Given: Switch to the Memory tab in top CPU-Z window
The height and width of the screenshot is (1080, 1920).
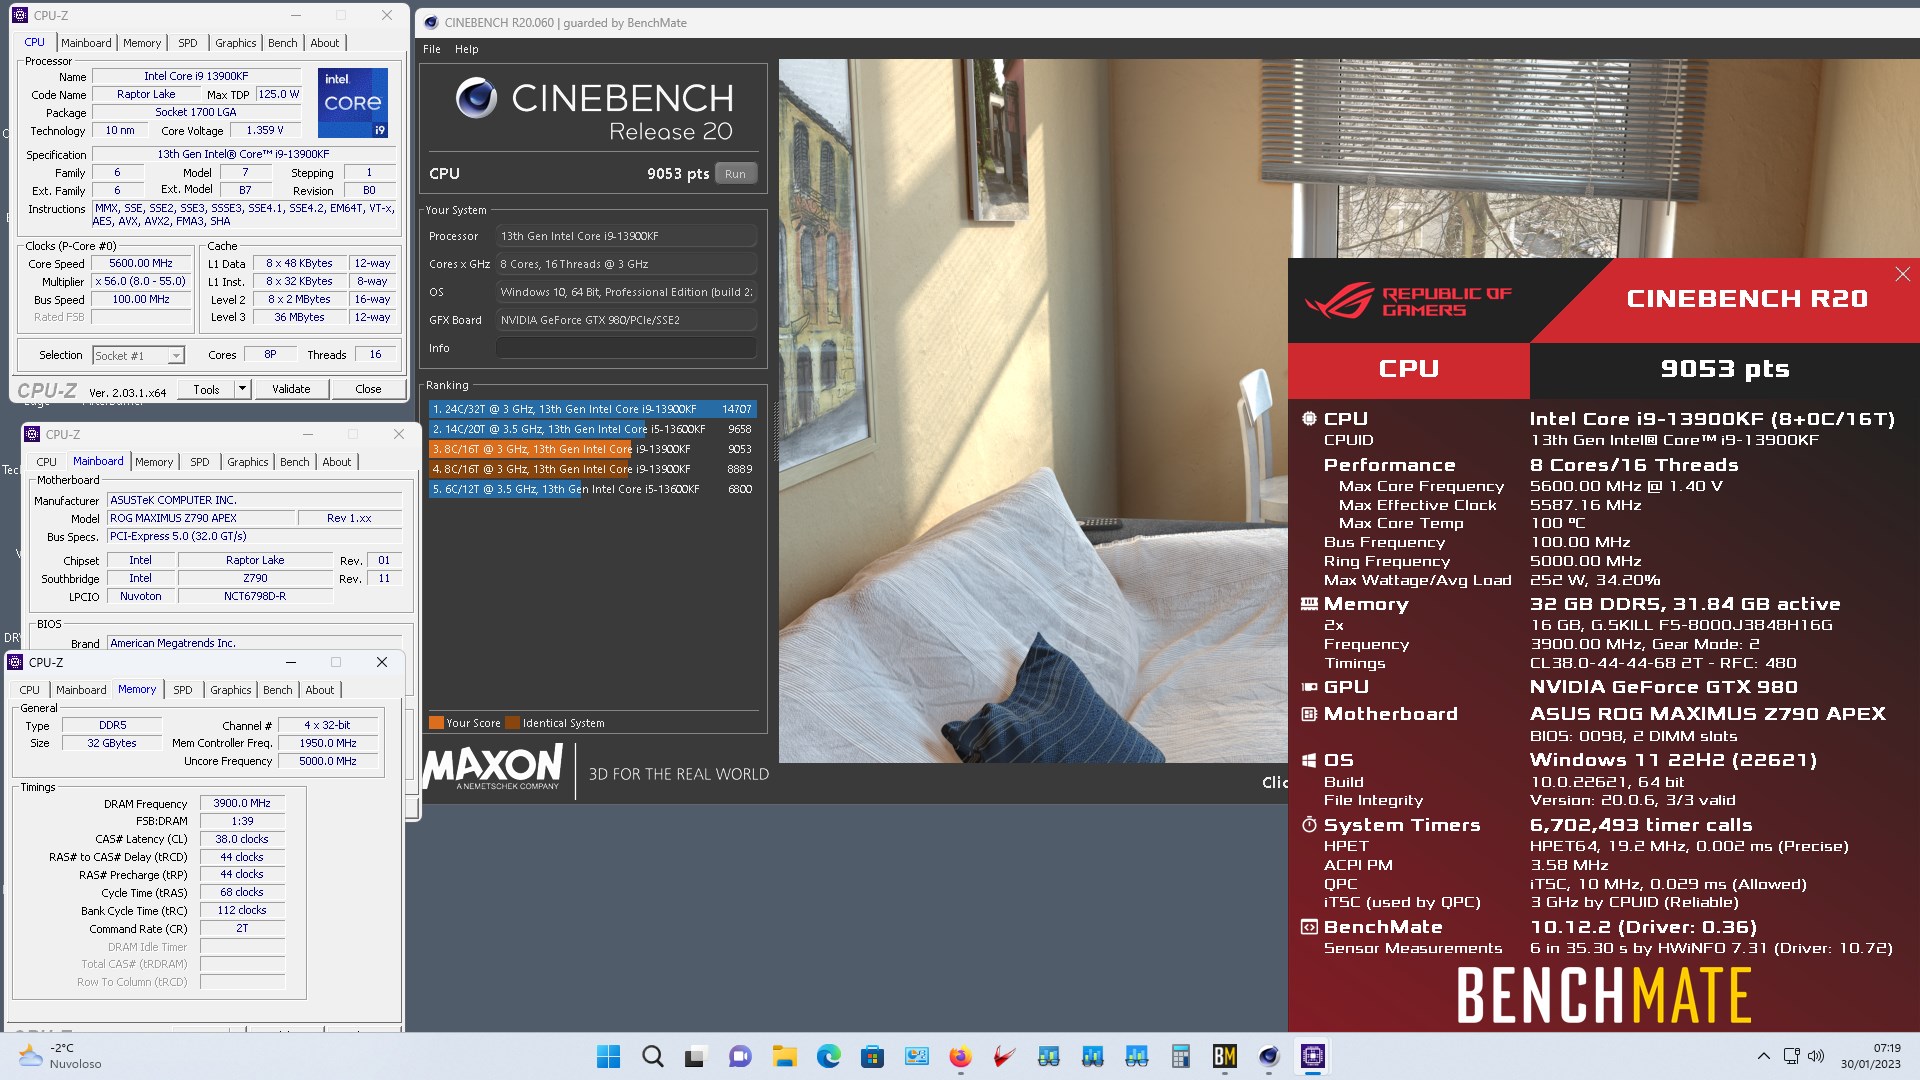Looking at the screenshot, I should tap(142, 43).
